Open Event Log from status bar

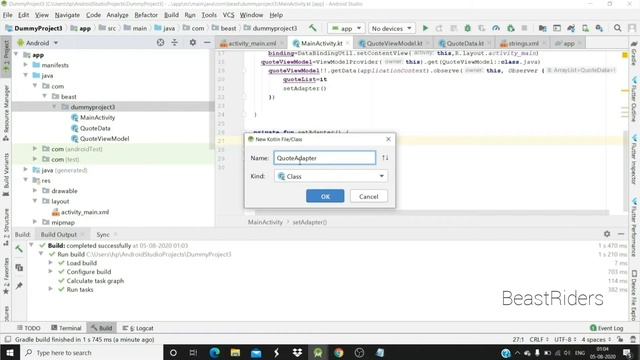607,328
